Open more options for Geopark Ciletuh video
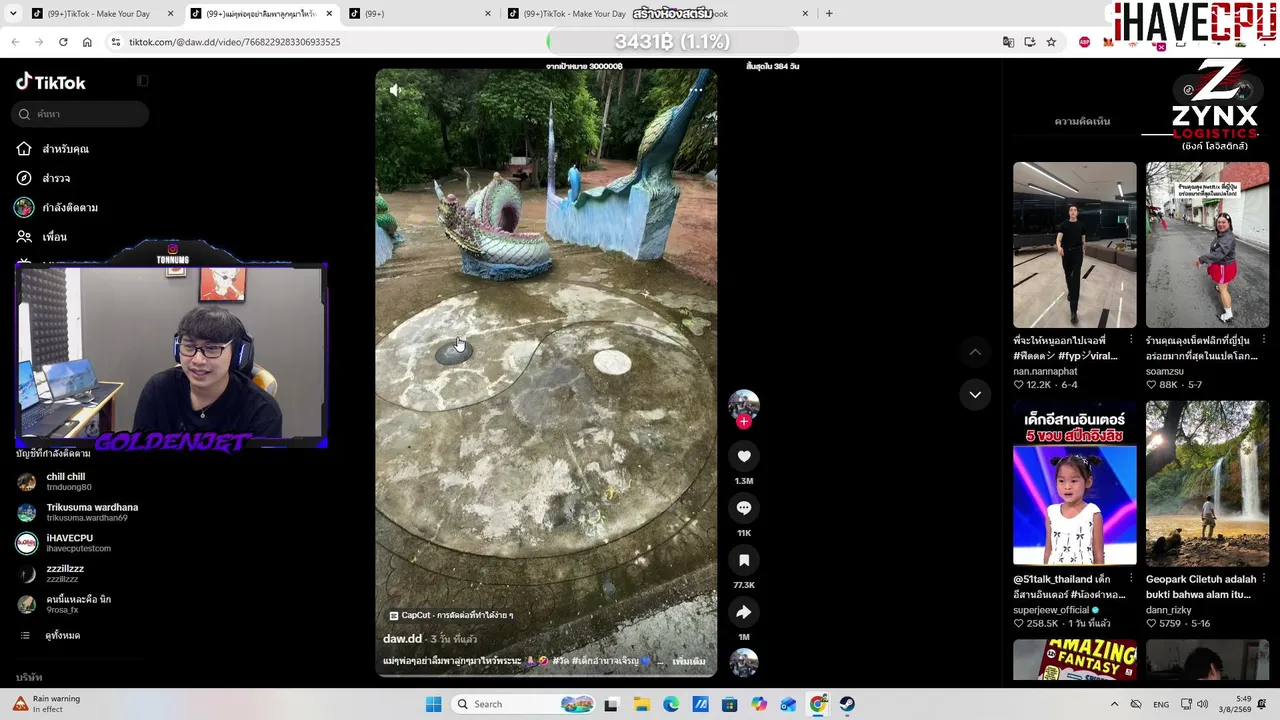The image size is (1280, 720). pyautogui.click(x=1264, y=578)
